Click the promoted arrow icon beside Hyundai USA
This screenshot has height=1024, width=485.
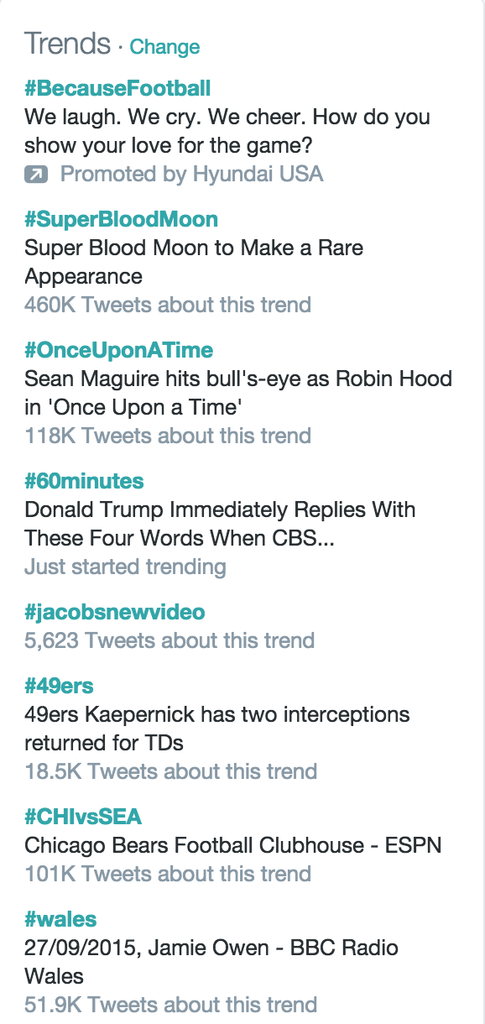[x=36, y=174]
